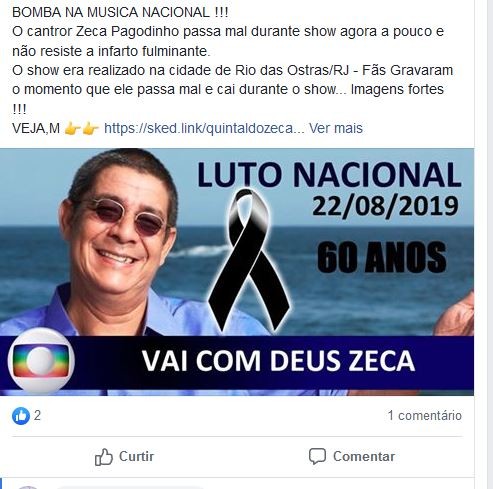
Task: Click the partially visible comment bubble at bottom
Action: (130, 488)
